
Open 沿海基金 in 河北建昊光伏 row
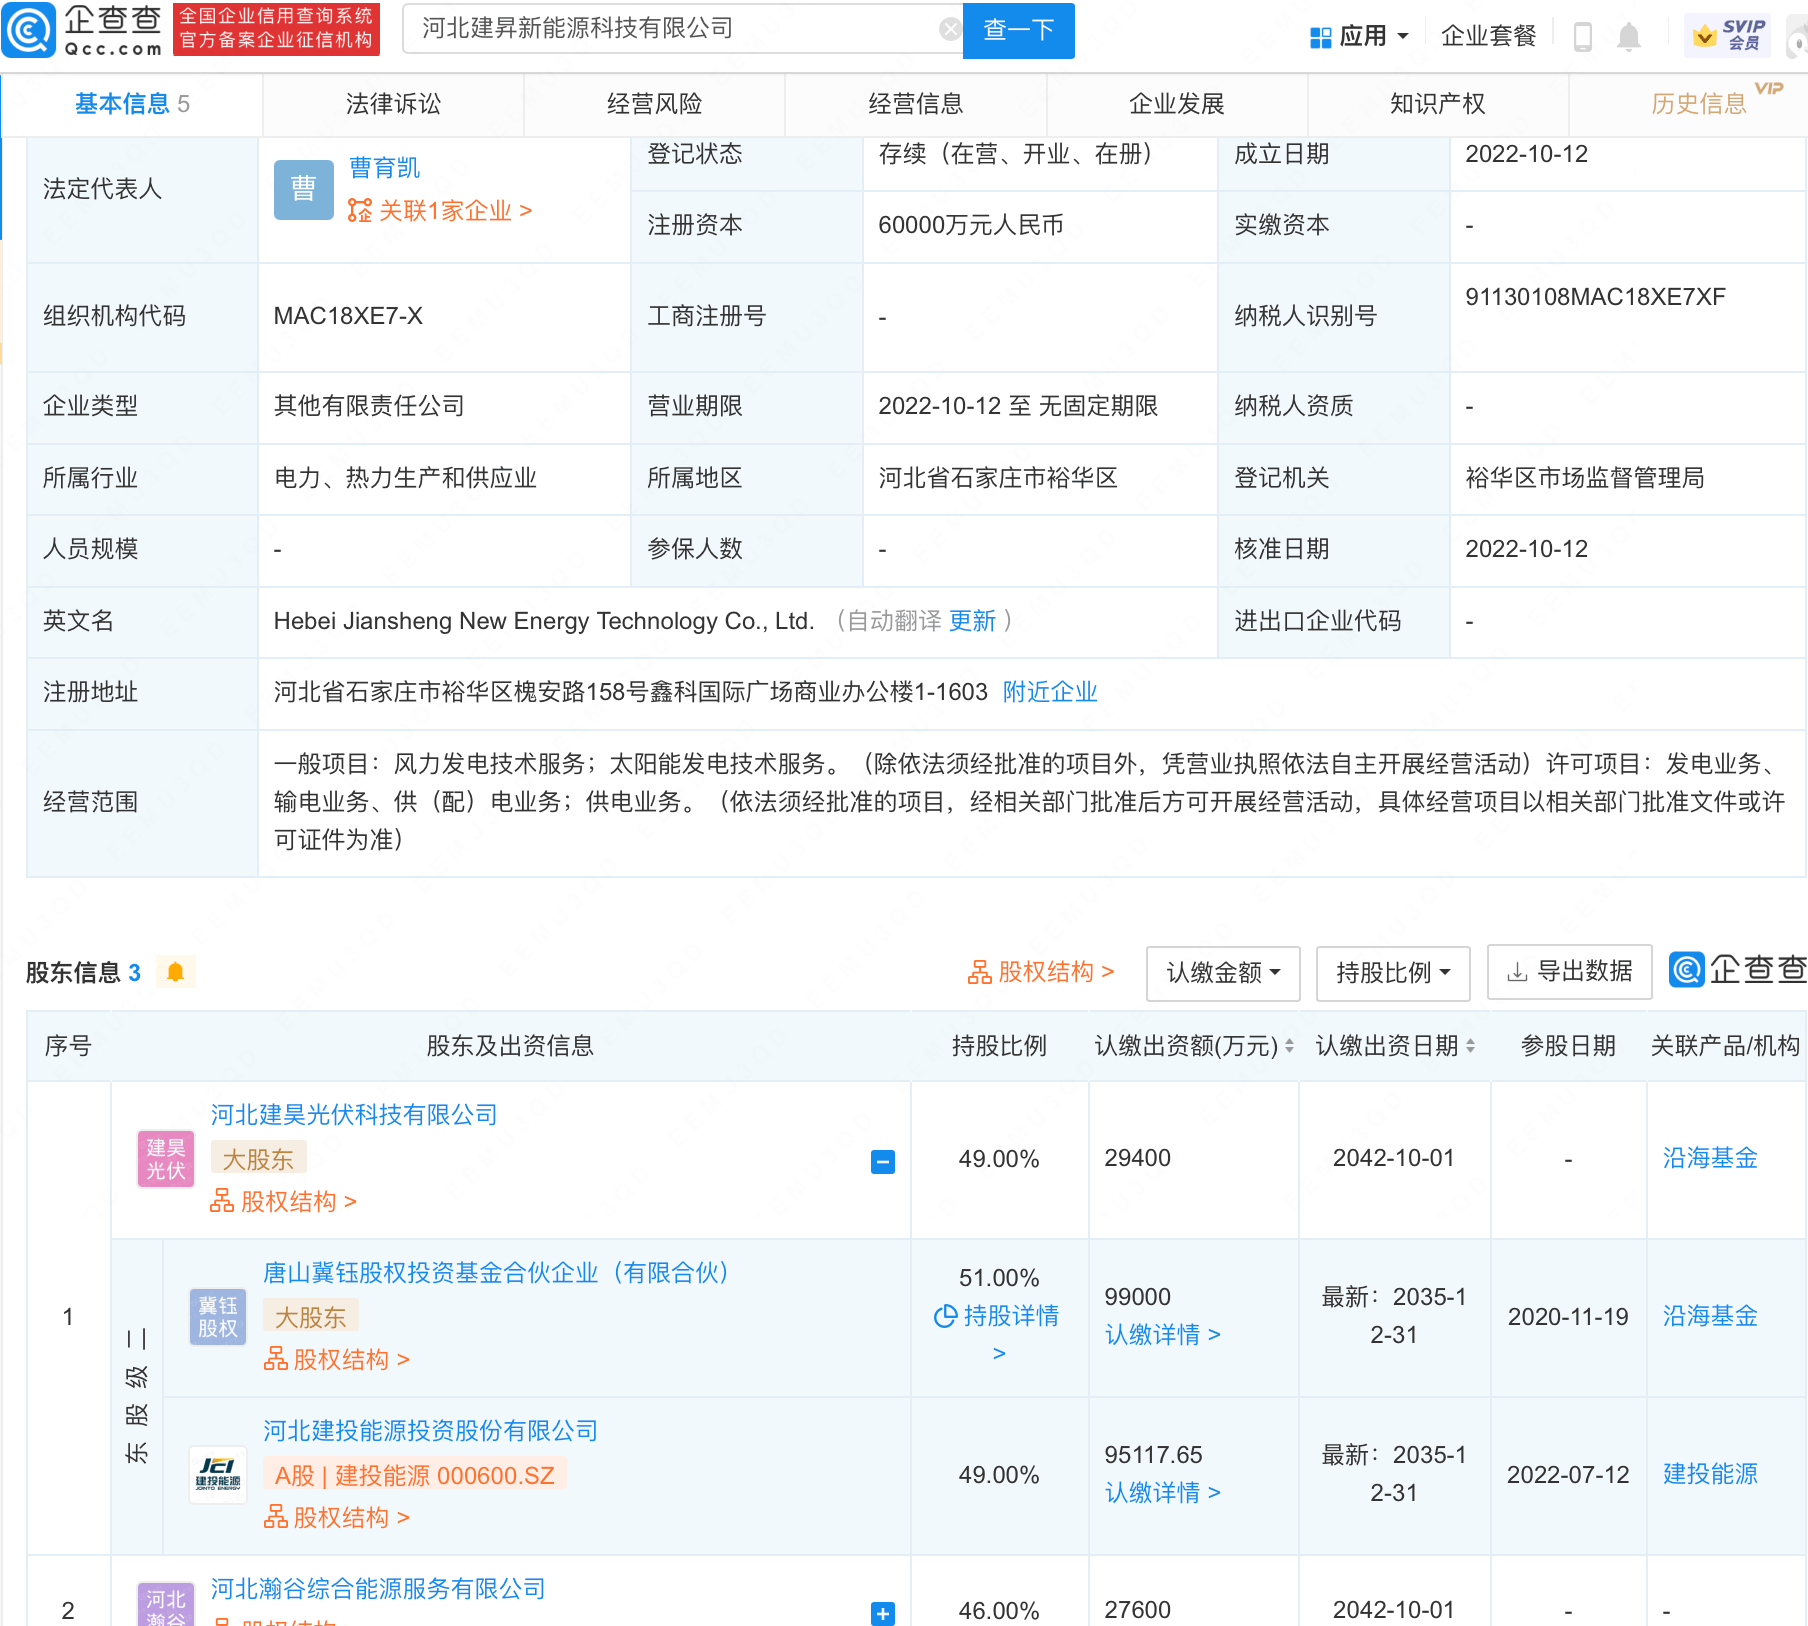1710,1158
